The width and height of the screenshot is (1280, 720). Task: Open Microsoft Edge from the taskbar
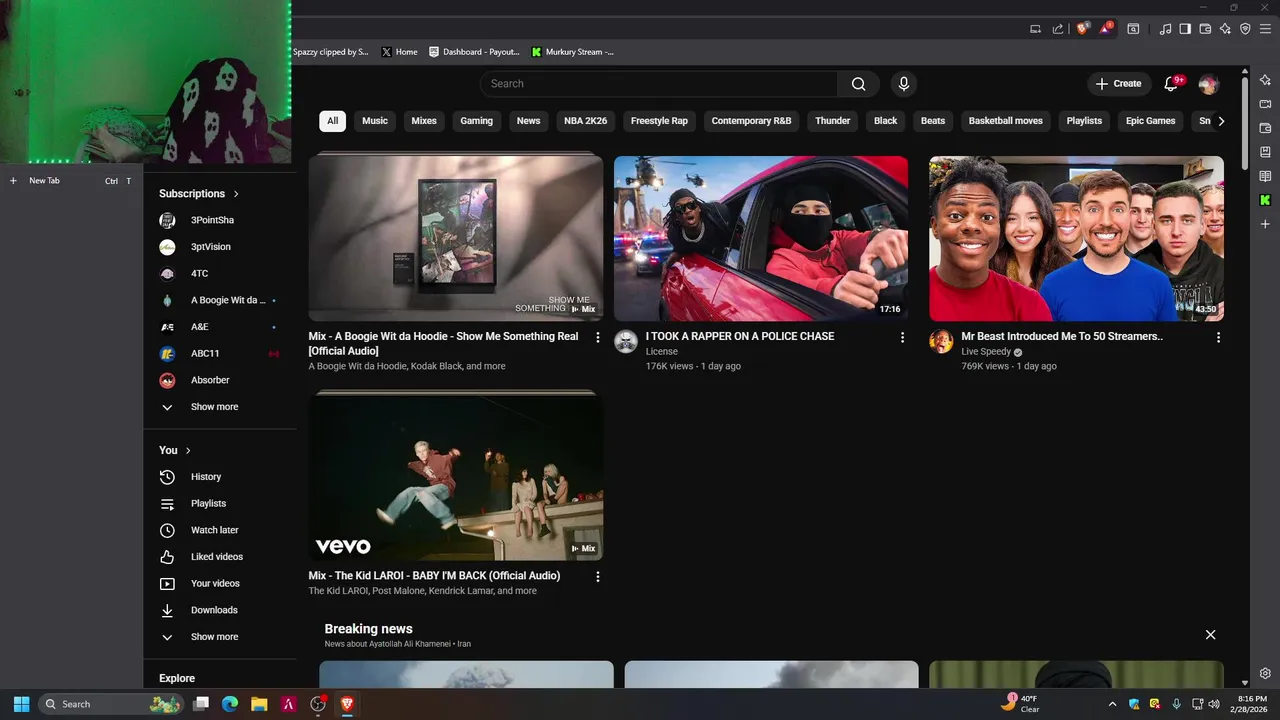point(230,704)
